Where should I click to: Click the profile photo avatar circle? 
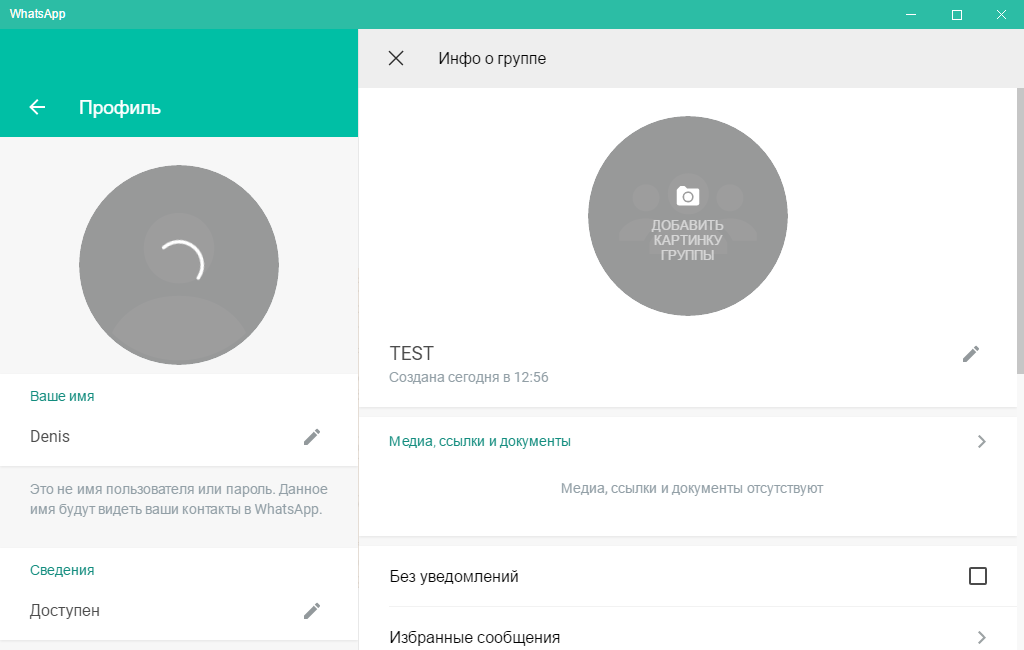(179, 264)
